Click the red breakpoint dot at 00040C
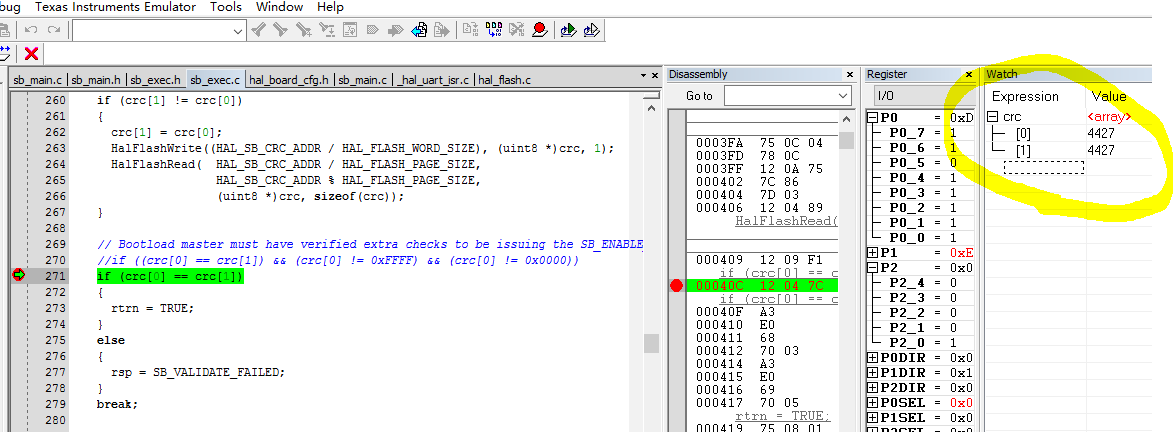This screenshot has height=432, width=1173. click(676, 285)
